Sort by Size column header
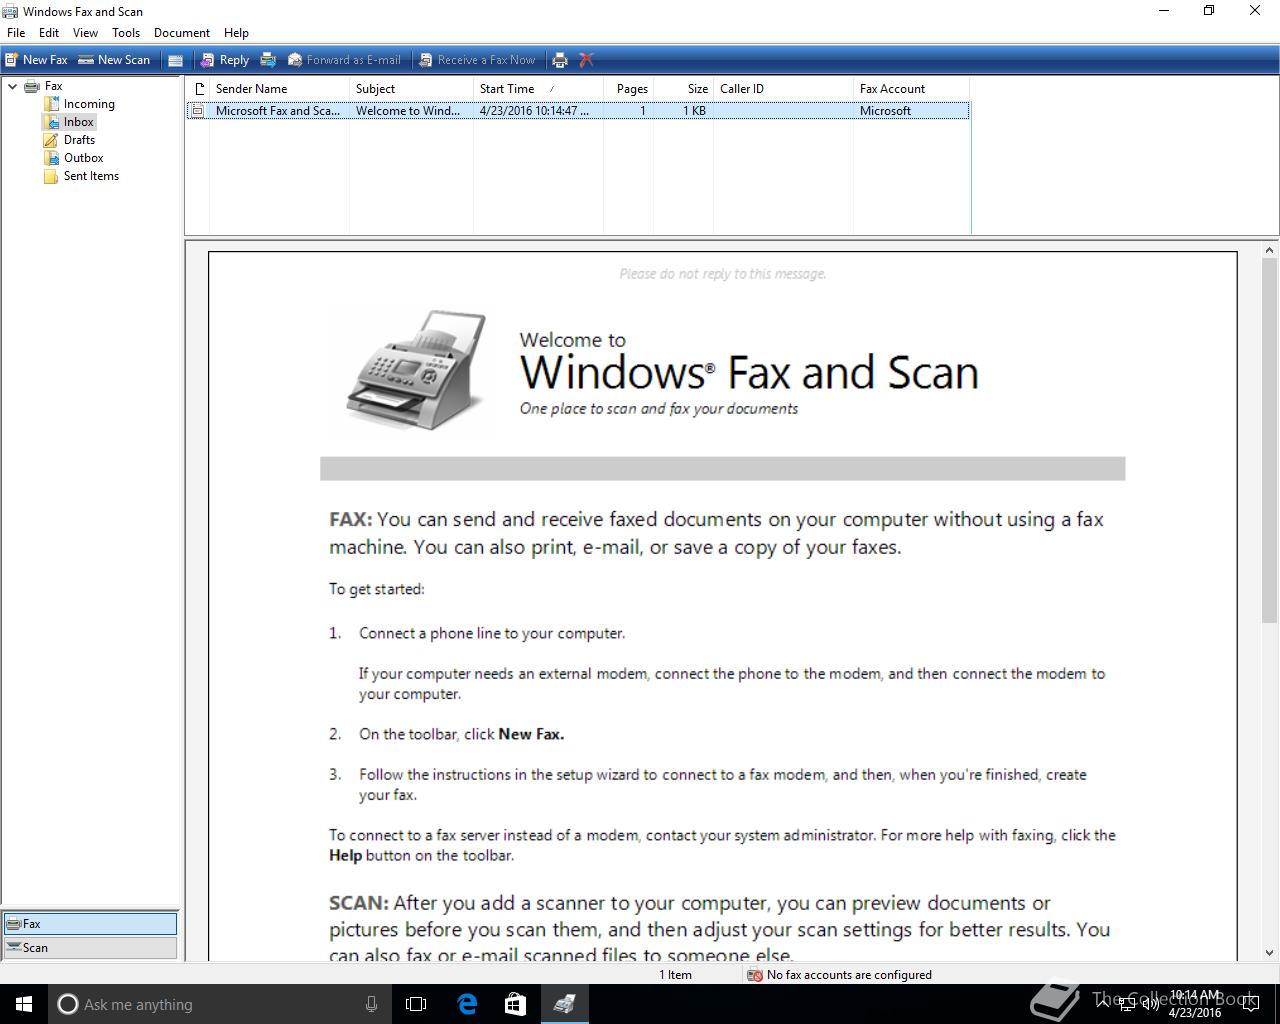This screenshot has height=1024, width=1280. point(683,89)
